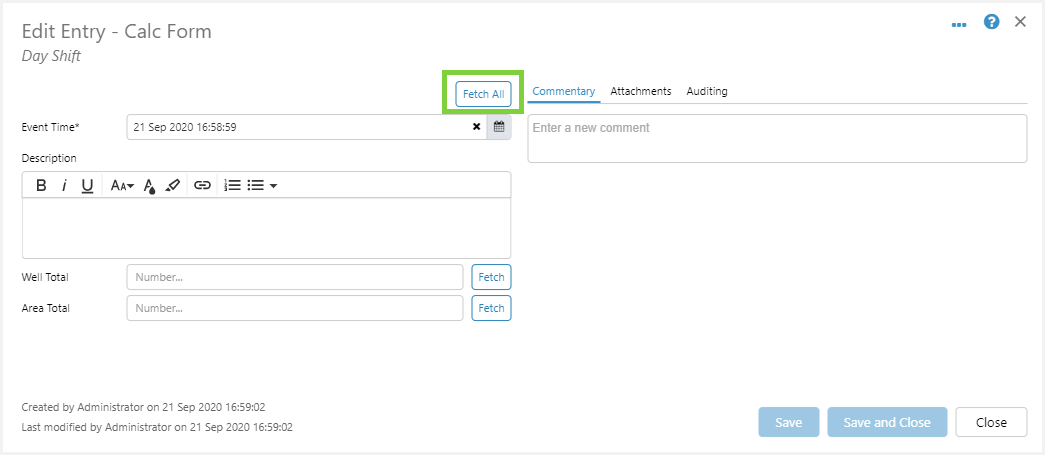Insert a hyperlink in the Description

[x=202, y=185]
